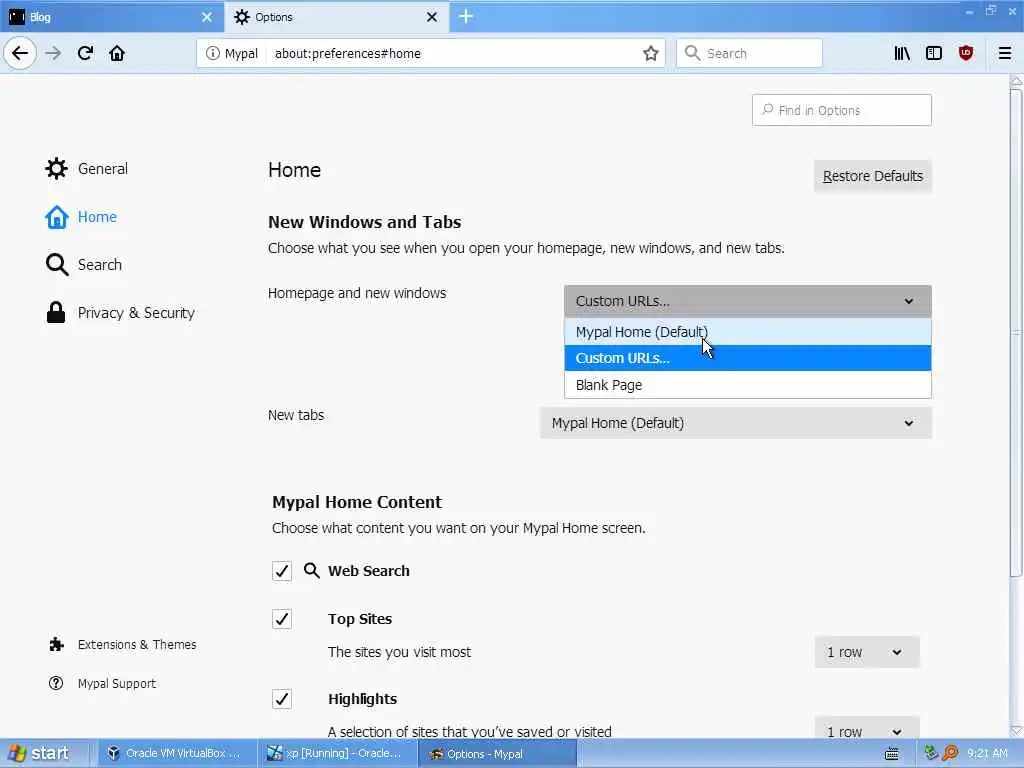The height and width of the screenshot is (768, 1024).
Task: Switch to xp [Running] taskbar item
Action: [336, 754]
